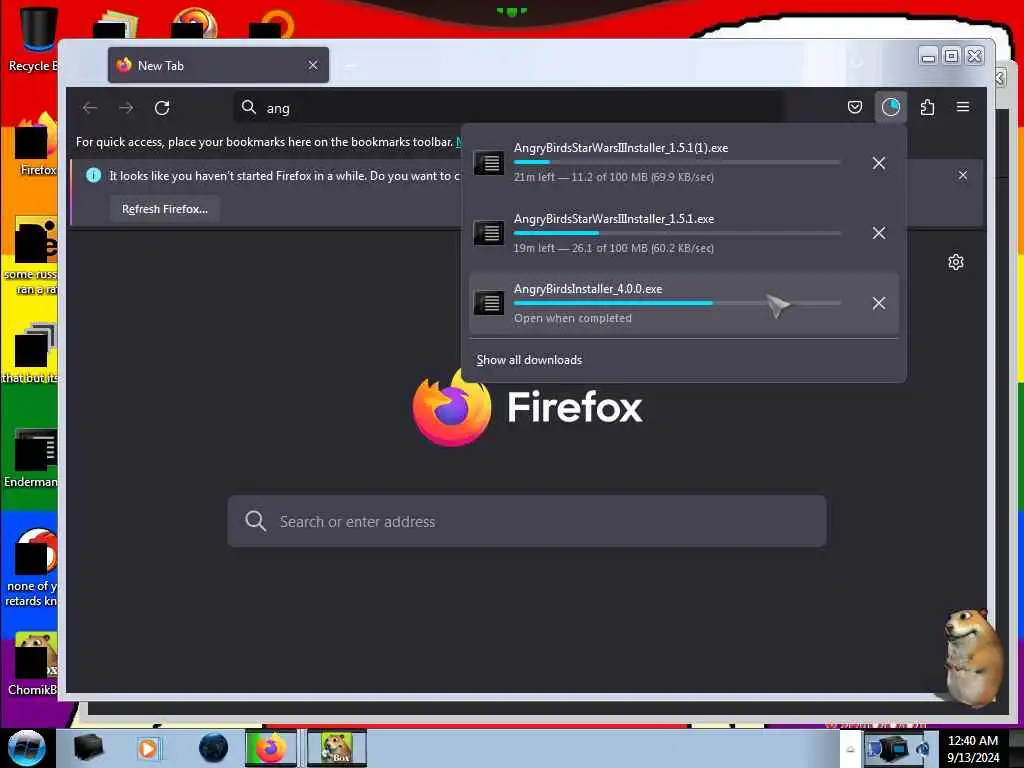Open the Pocket save icon
Viewport: 1024px width, 768px height.
pyautogui.click(x=855, y=107)
